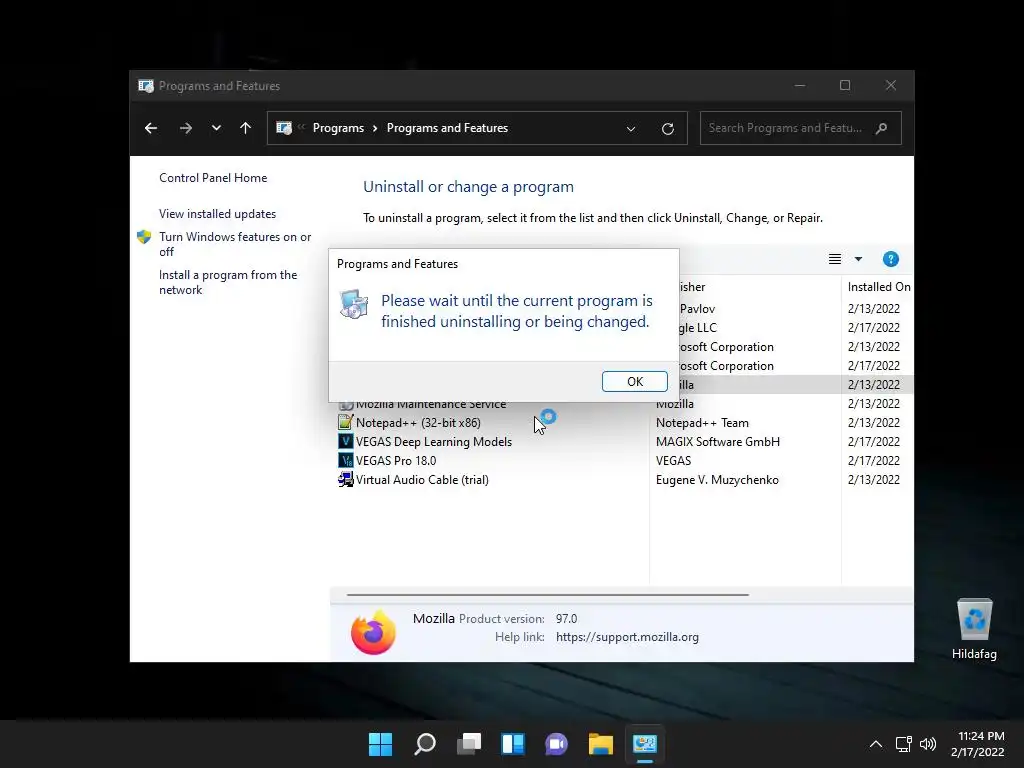Click the Mozilla publisher cell below the dialog
This screenshot has height=768, width=1024.
click(675, 404)
